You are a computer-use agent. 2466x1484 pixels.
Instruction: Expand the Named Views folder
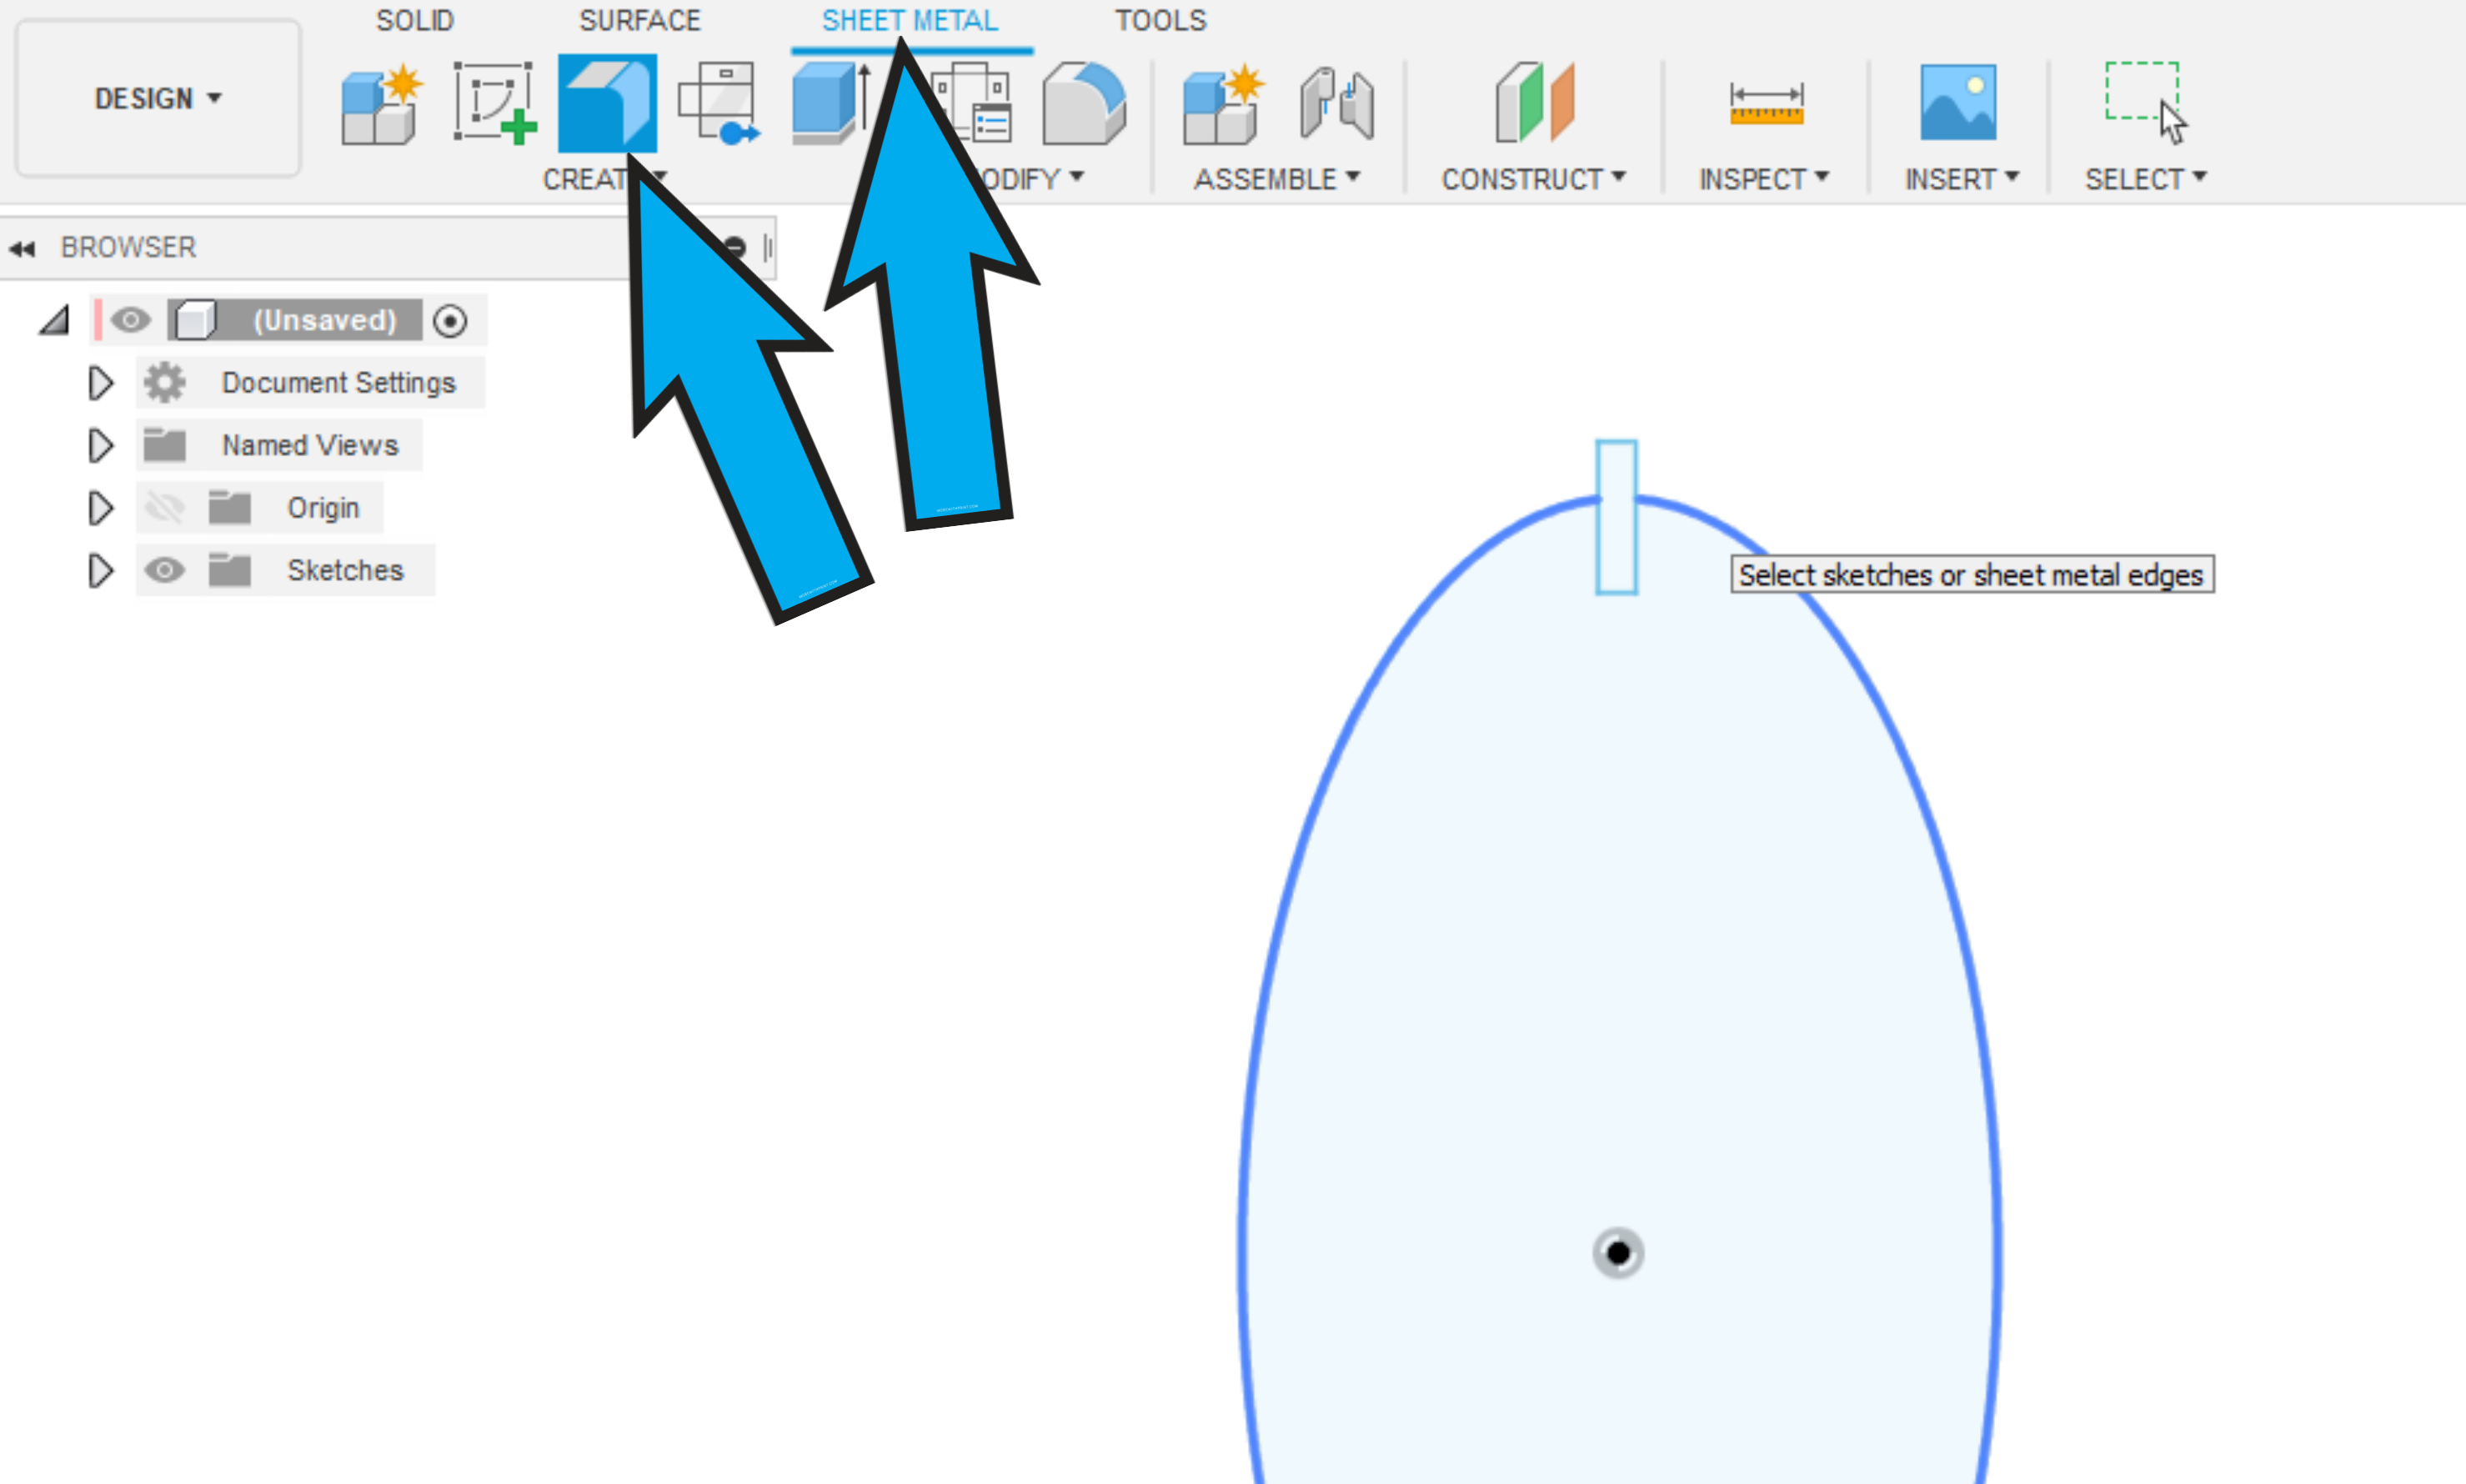pos(100,446)
